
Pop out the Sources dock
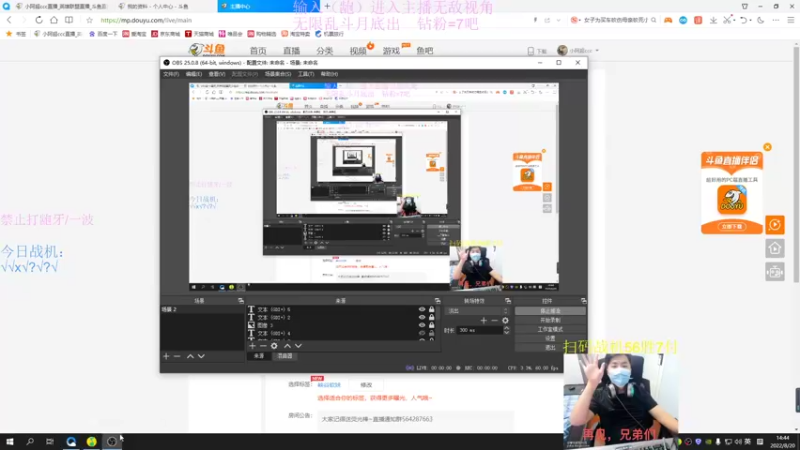coord(437,301)
